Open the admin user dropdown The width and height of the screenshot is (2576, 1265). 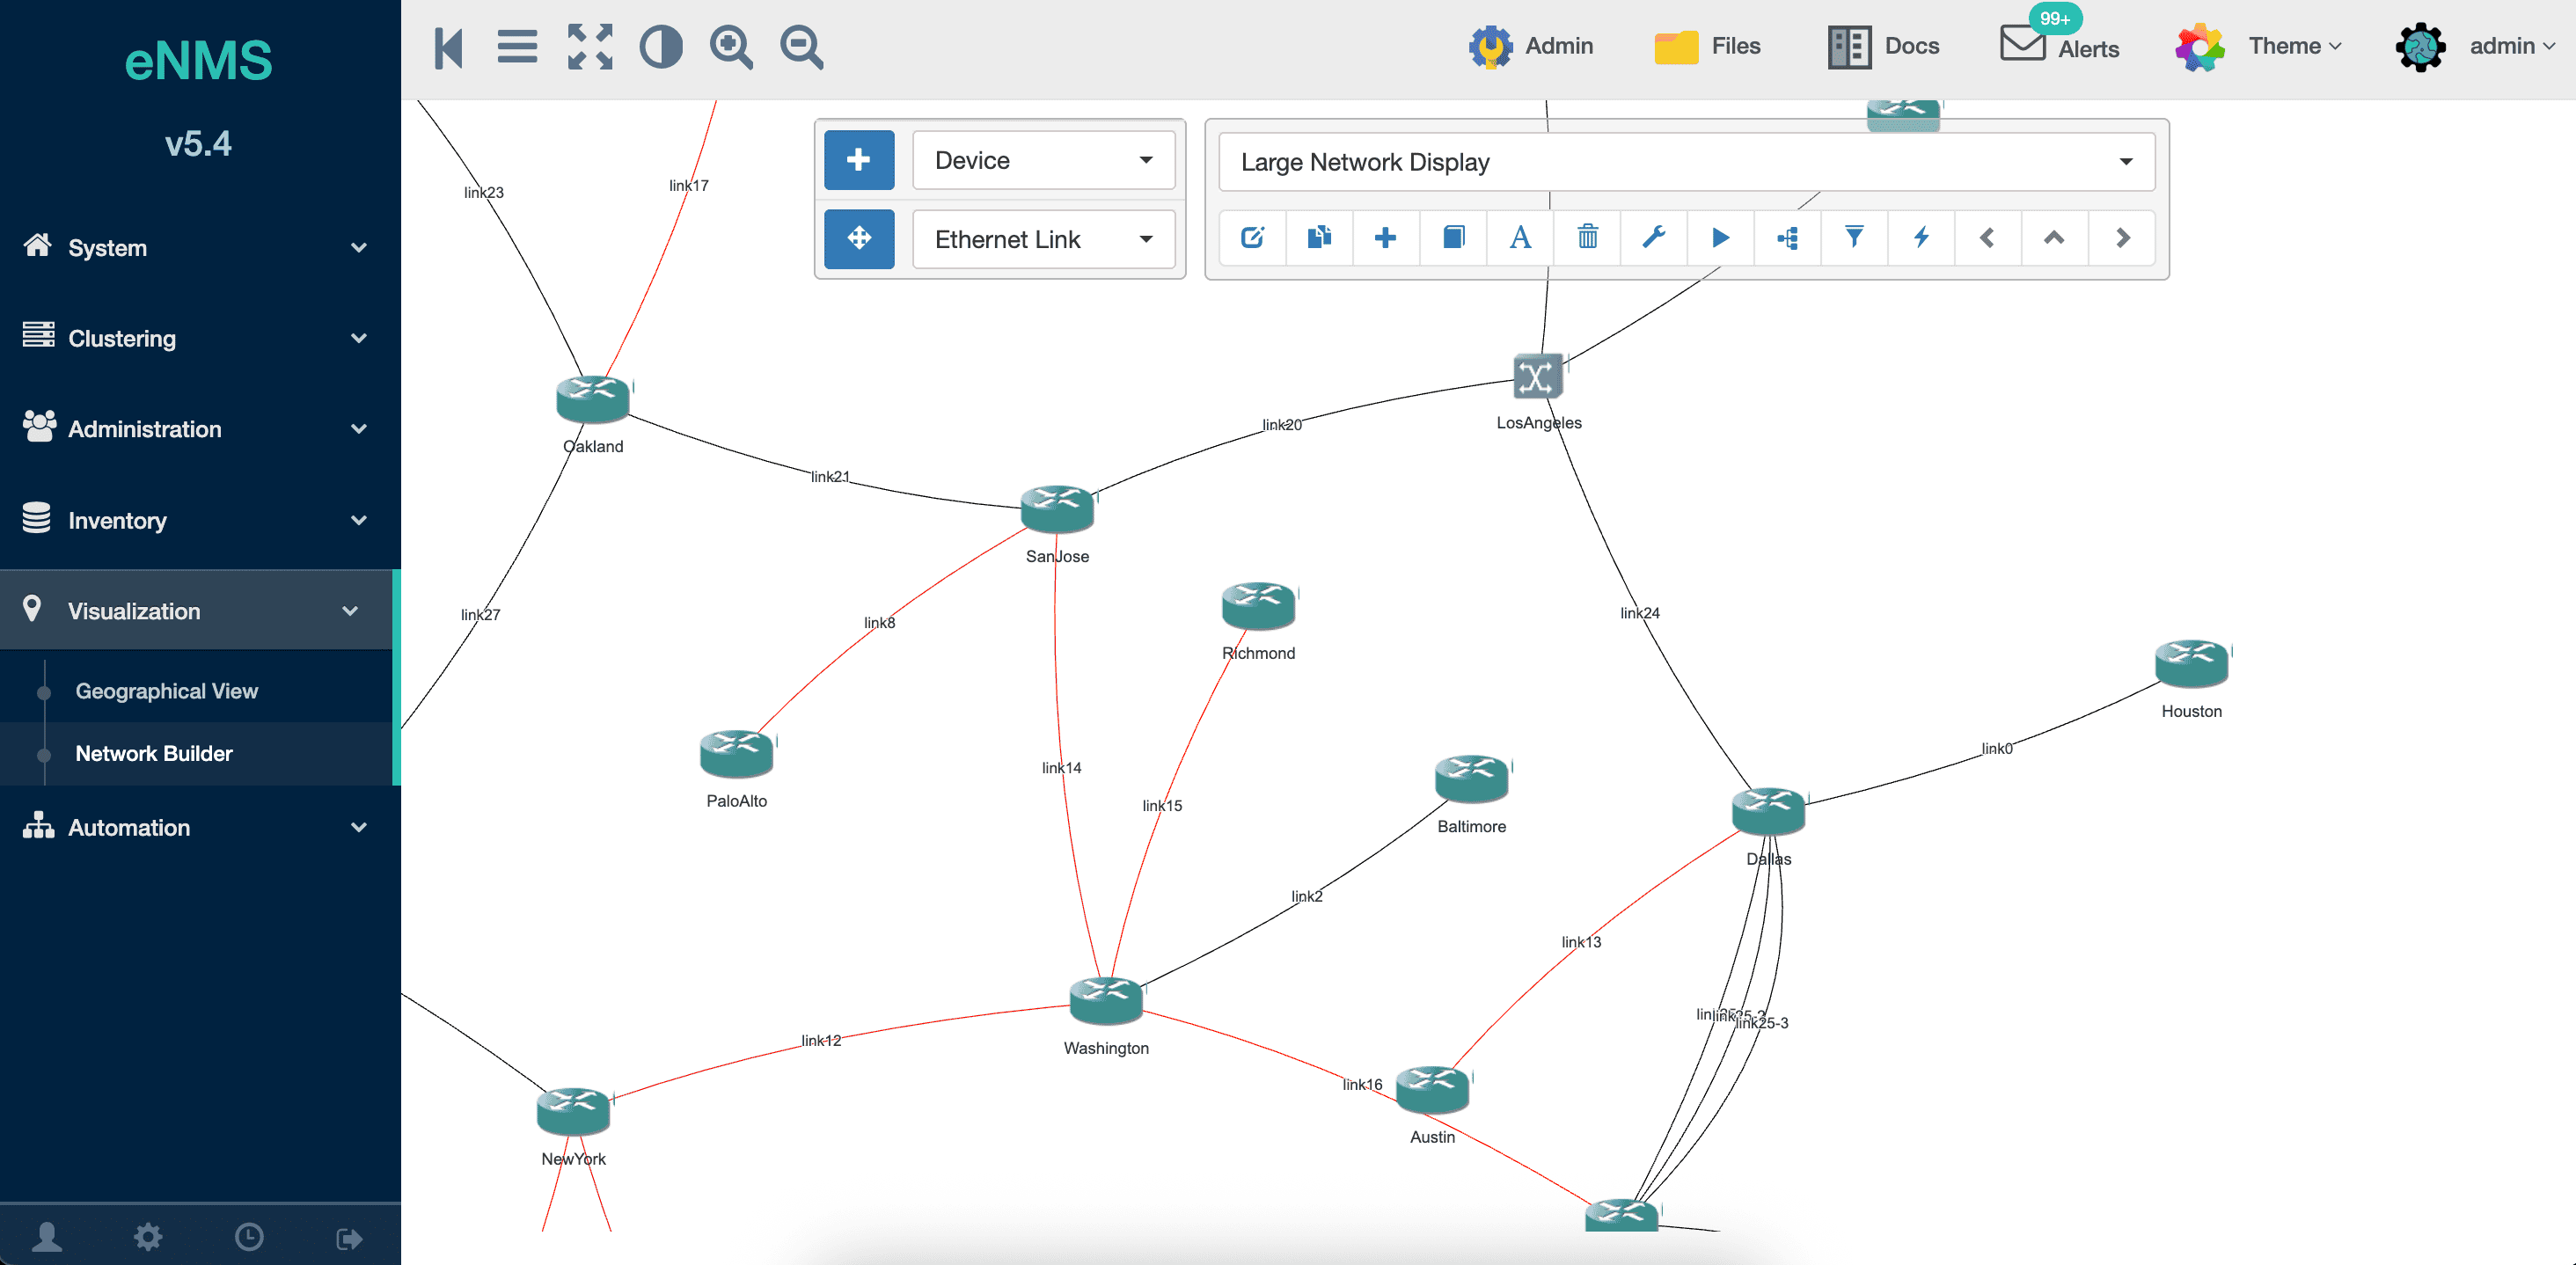coord(2475,46)
